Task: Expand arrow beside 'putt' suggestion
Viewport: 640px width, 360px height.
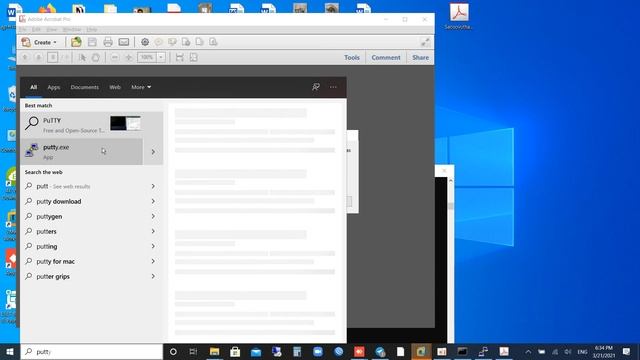Action: [x=153, y=186]
